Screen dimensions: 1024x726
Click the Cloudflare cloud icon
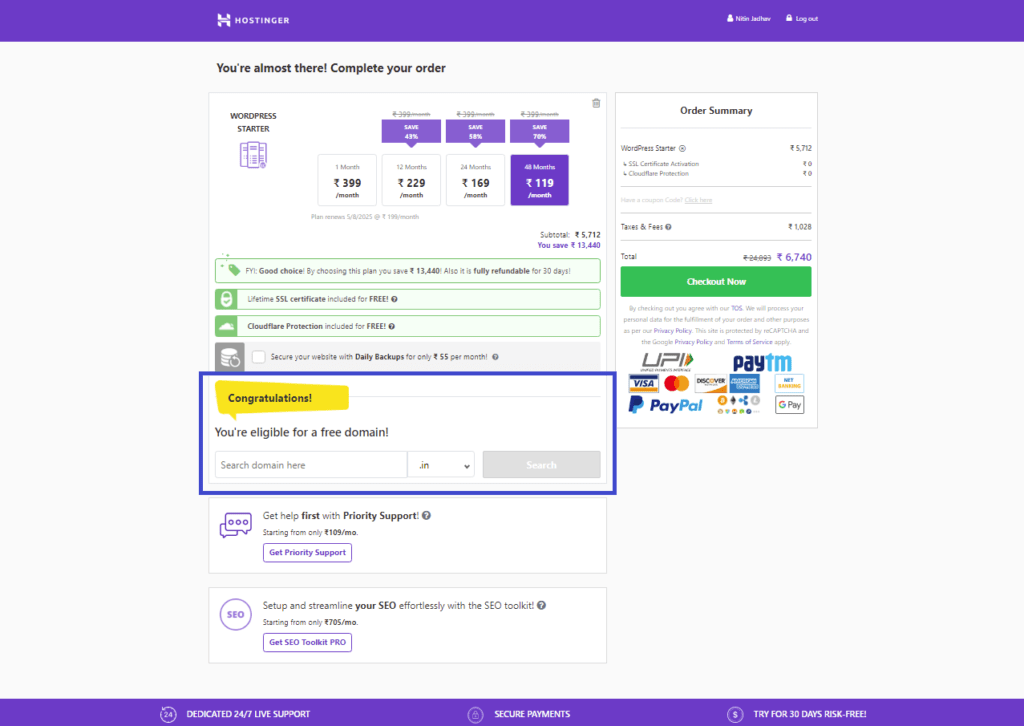point(226,326)
